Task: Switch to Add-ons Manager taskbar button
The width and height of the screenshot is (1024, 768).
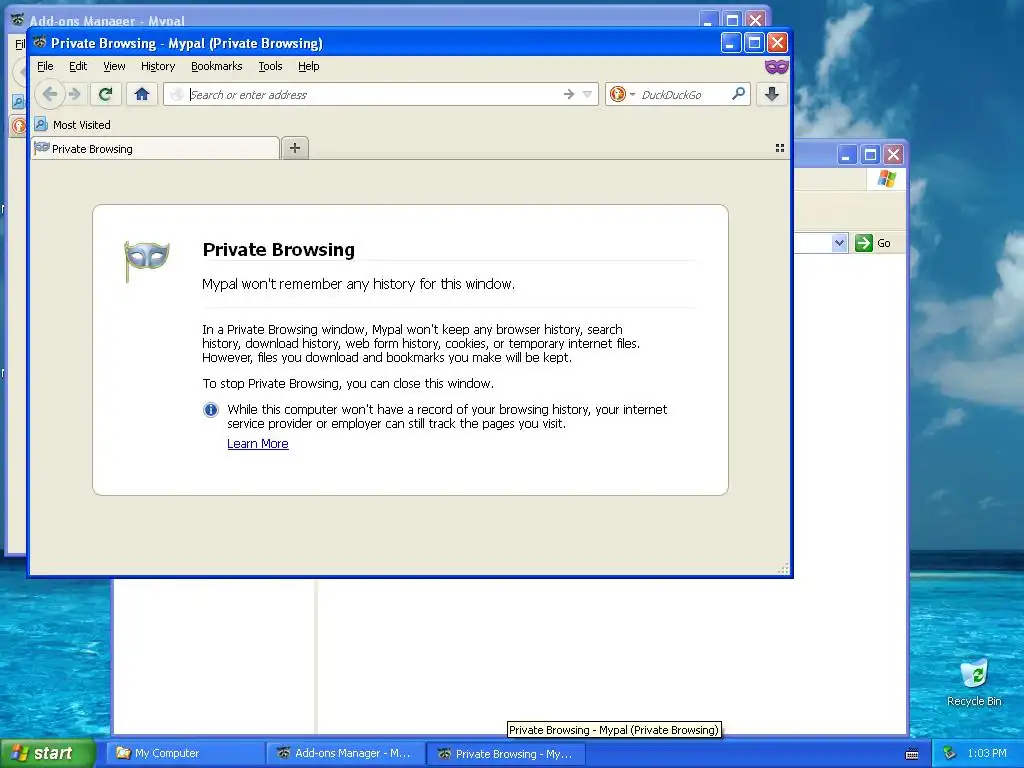Action: [x=345, y=753]
